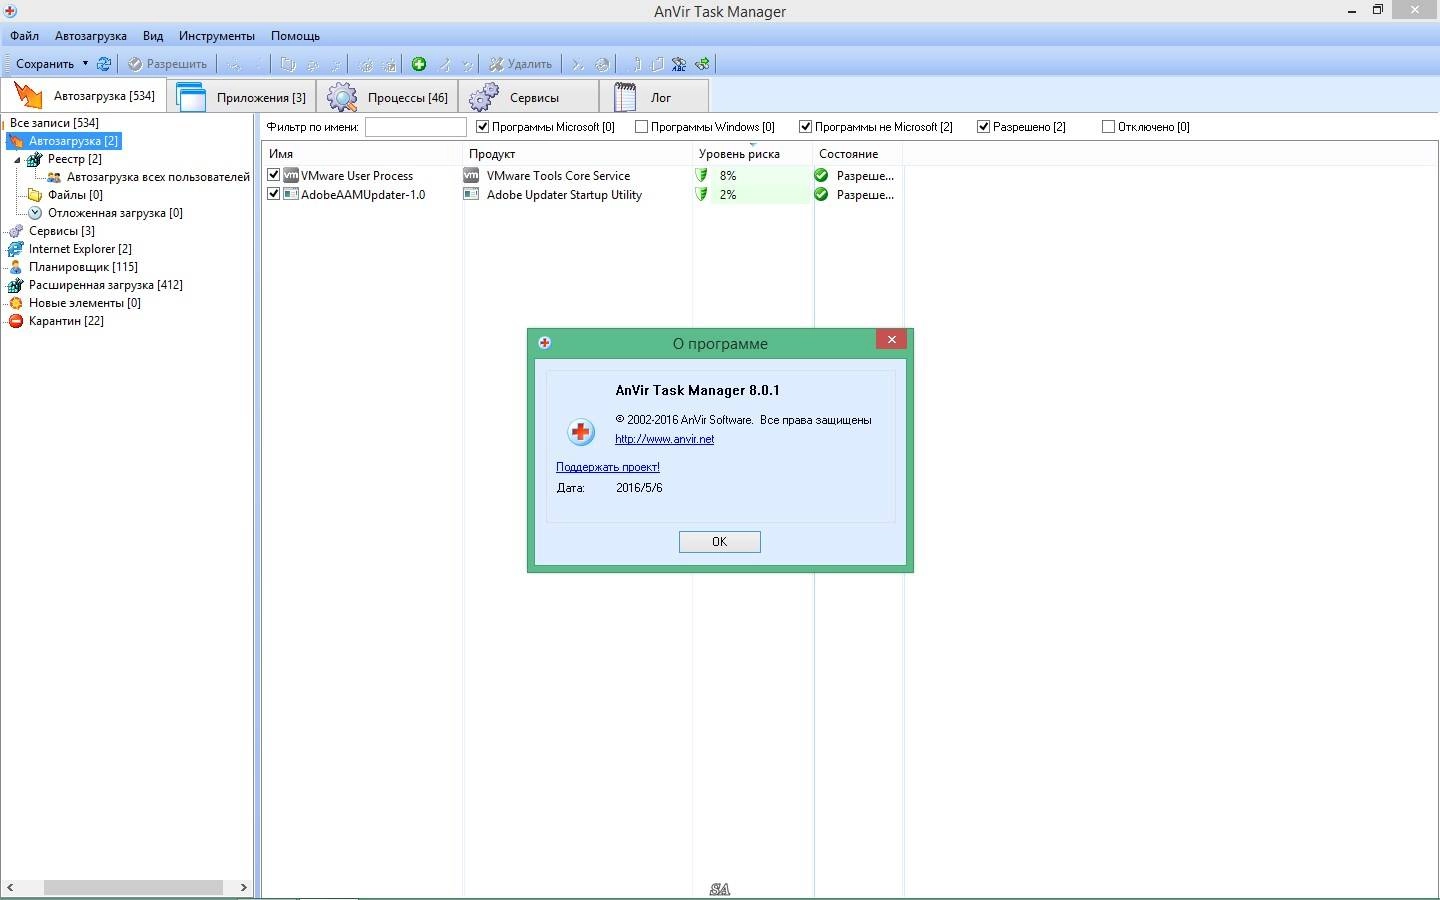This screenshot has width=1440, height=900.
Task: Click OK in the О программе dialog
Action: click(x=720, y=542)
